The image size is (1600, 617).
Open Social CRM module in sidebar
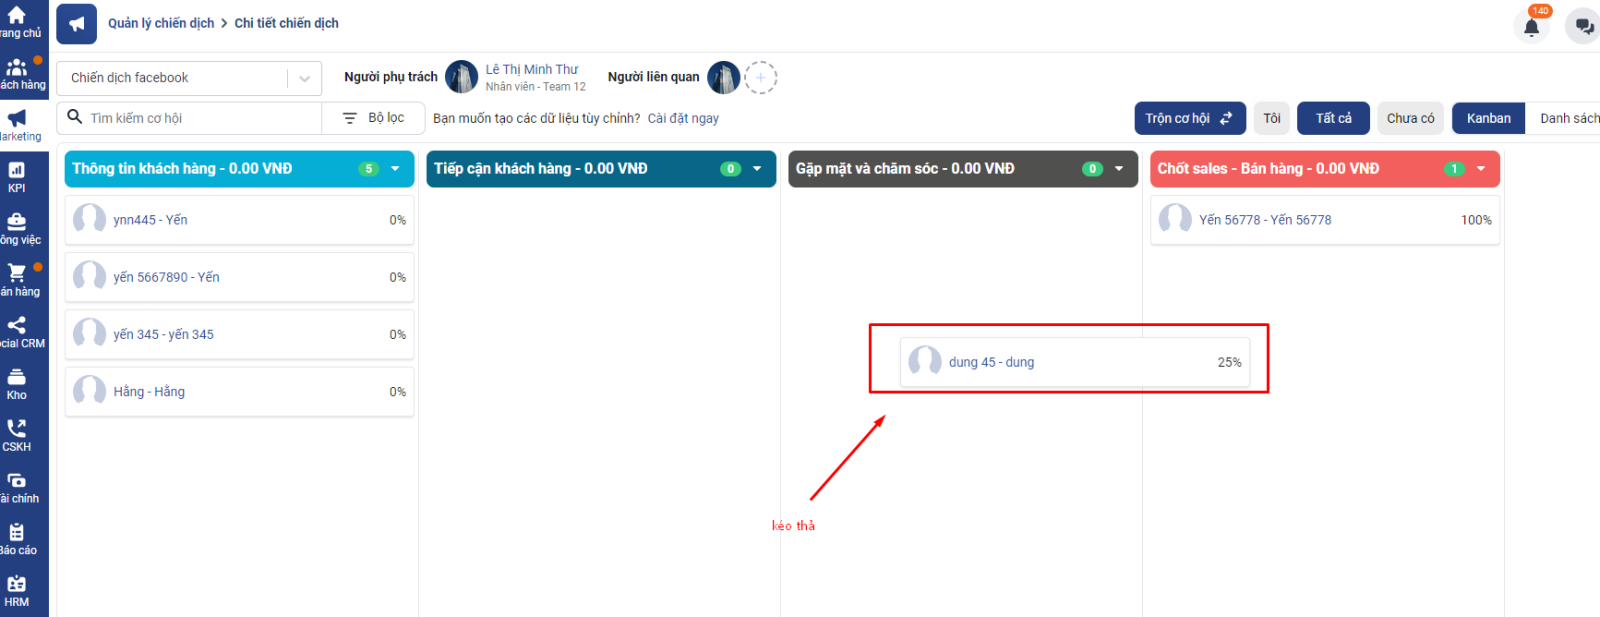pyautogui.click(x=17, y=332)
